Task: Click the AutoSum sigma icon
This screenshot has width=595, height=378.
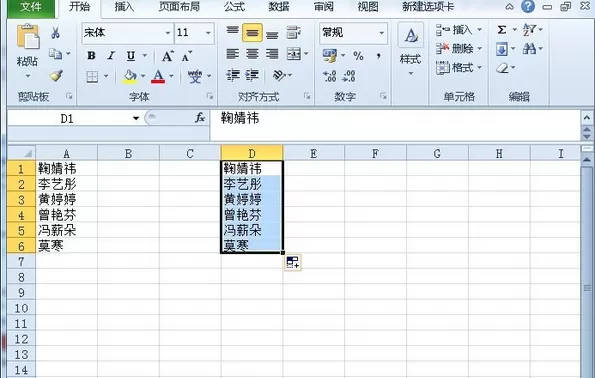Action: [502, 30]
